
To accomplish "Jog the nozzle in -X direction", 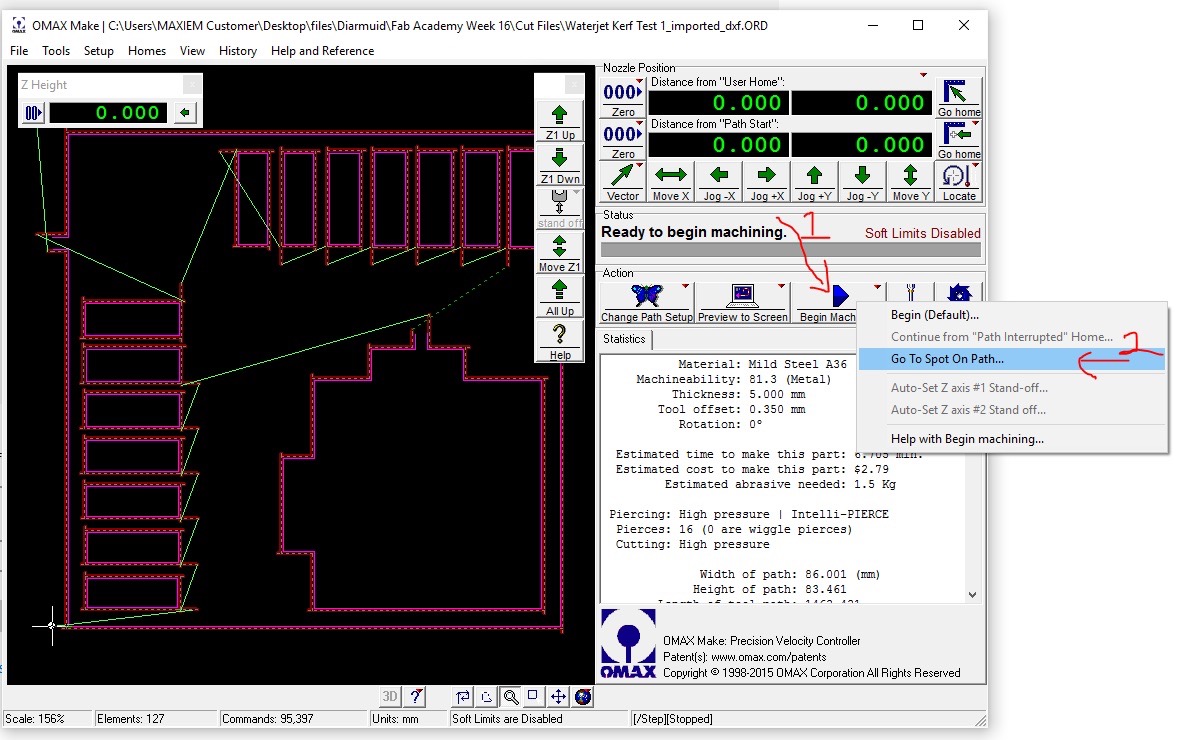I will (x=719, y=182).
